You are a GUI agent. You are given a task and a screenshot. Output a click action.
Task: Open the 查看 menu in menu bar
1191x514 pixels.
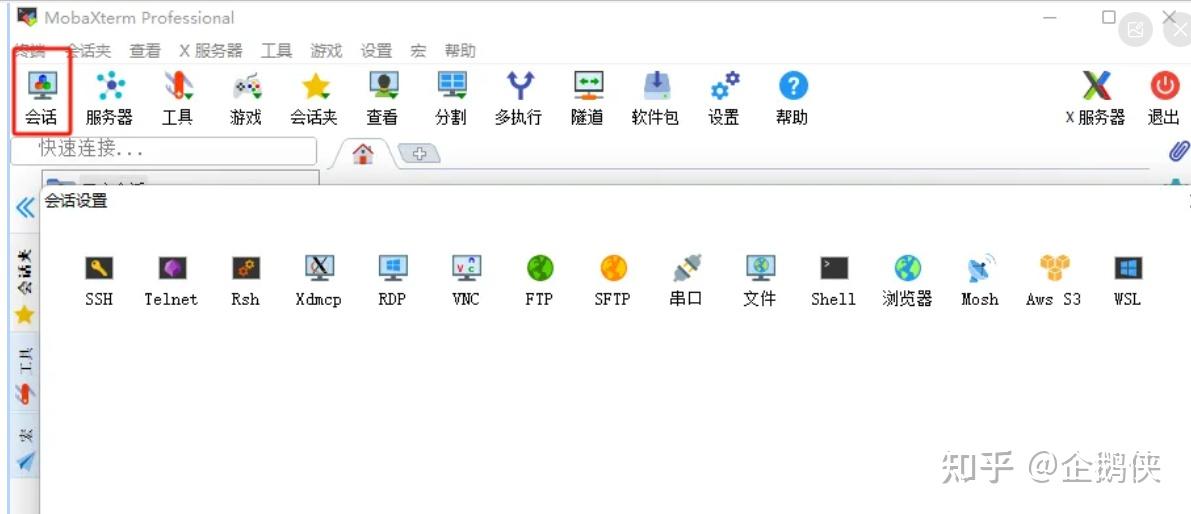(145, 51)
